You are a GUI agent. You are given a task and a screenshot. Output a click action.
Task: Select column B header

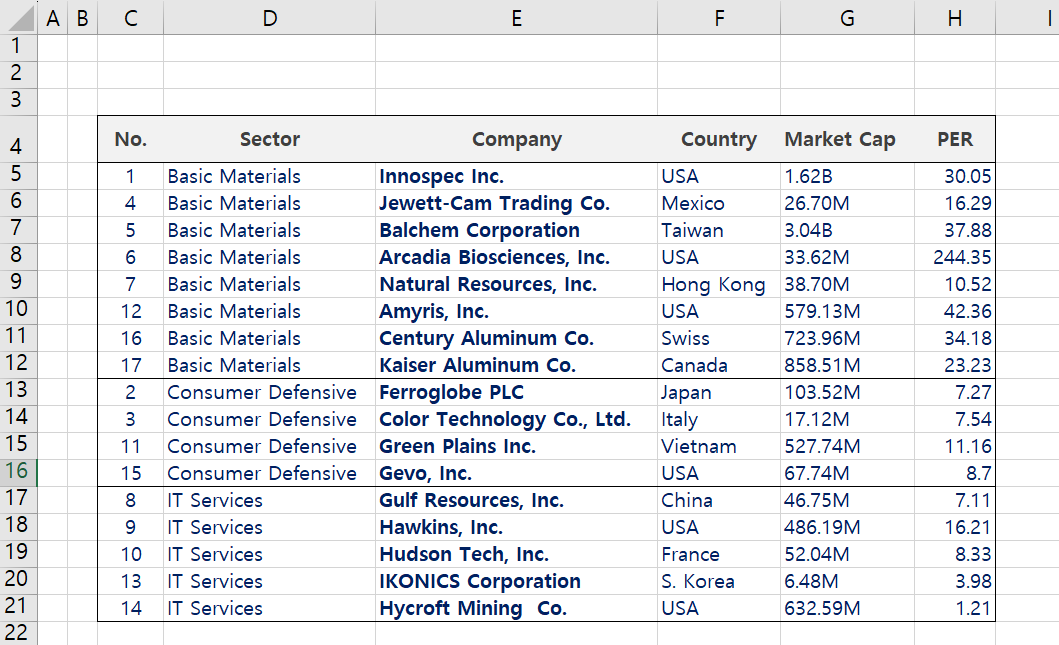(82, 18)
